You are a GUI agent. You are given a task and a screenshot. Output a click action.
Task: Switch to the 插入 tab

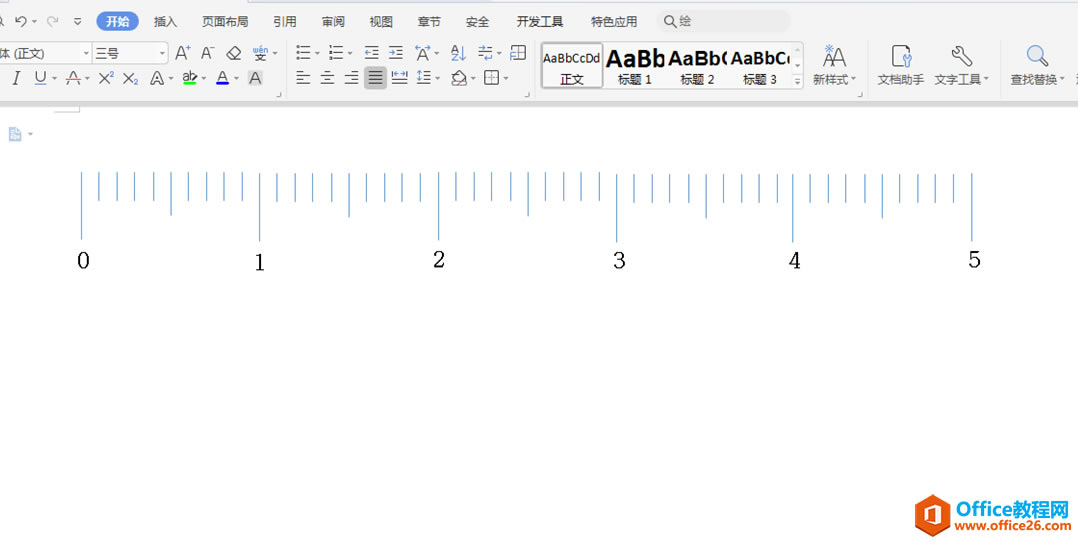(x=165, y=22)
